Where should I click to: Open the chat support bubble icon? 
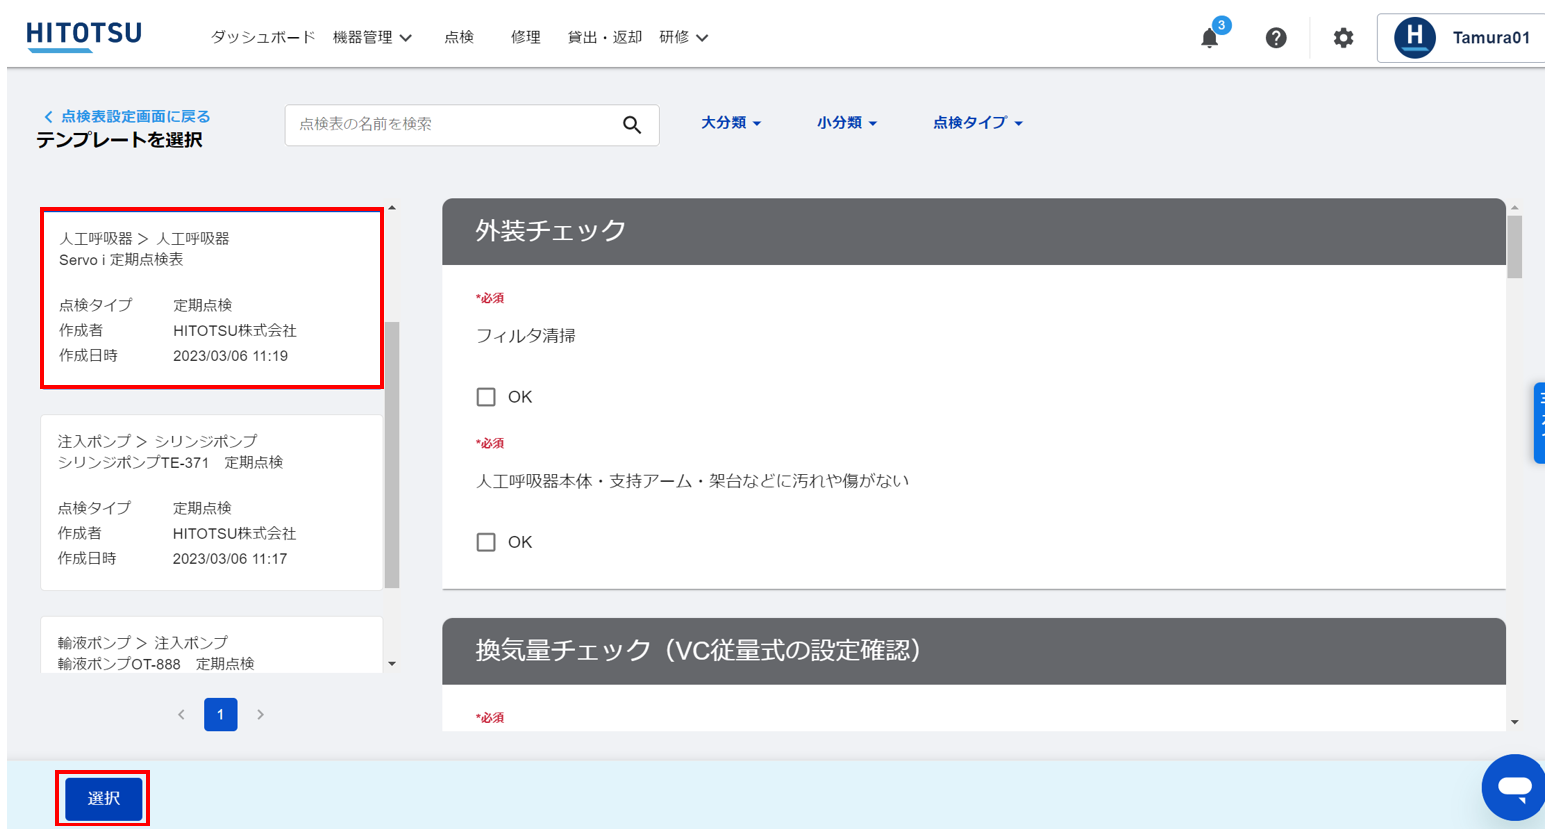pos(1514,787)
